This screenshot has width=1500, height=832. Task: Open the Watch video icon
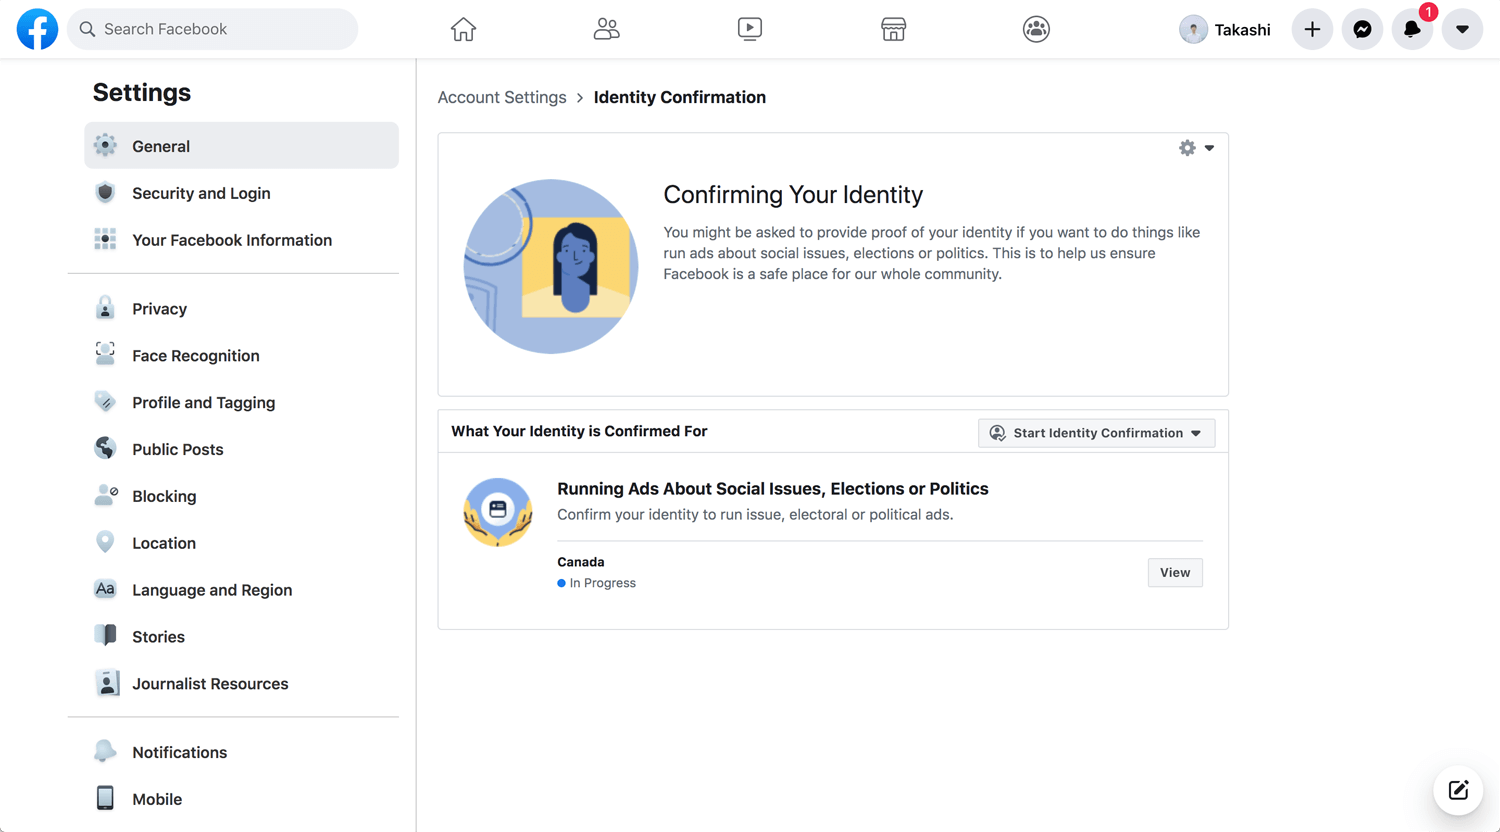[750, 29]
